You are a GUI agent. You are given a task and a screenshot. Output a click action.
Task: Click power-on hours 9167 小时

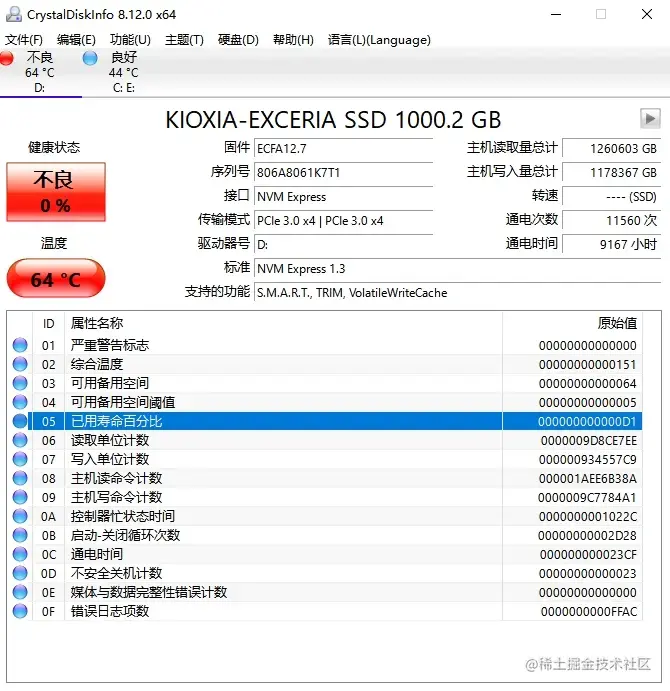(612, 244)
